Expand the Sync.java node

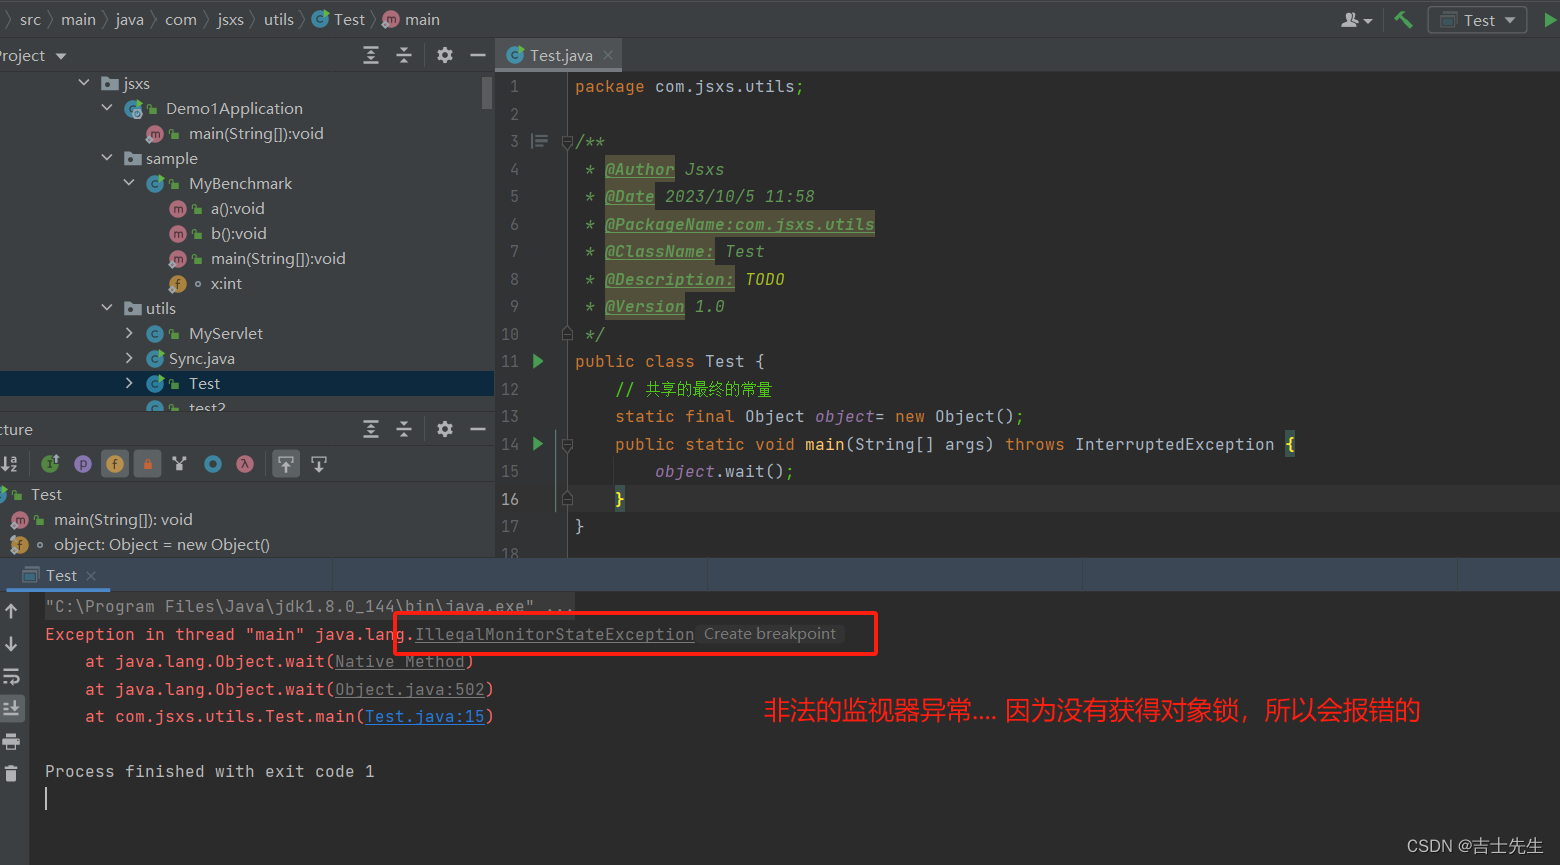pos(129,358)
